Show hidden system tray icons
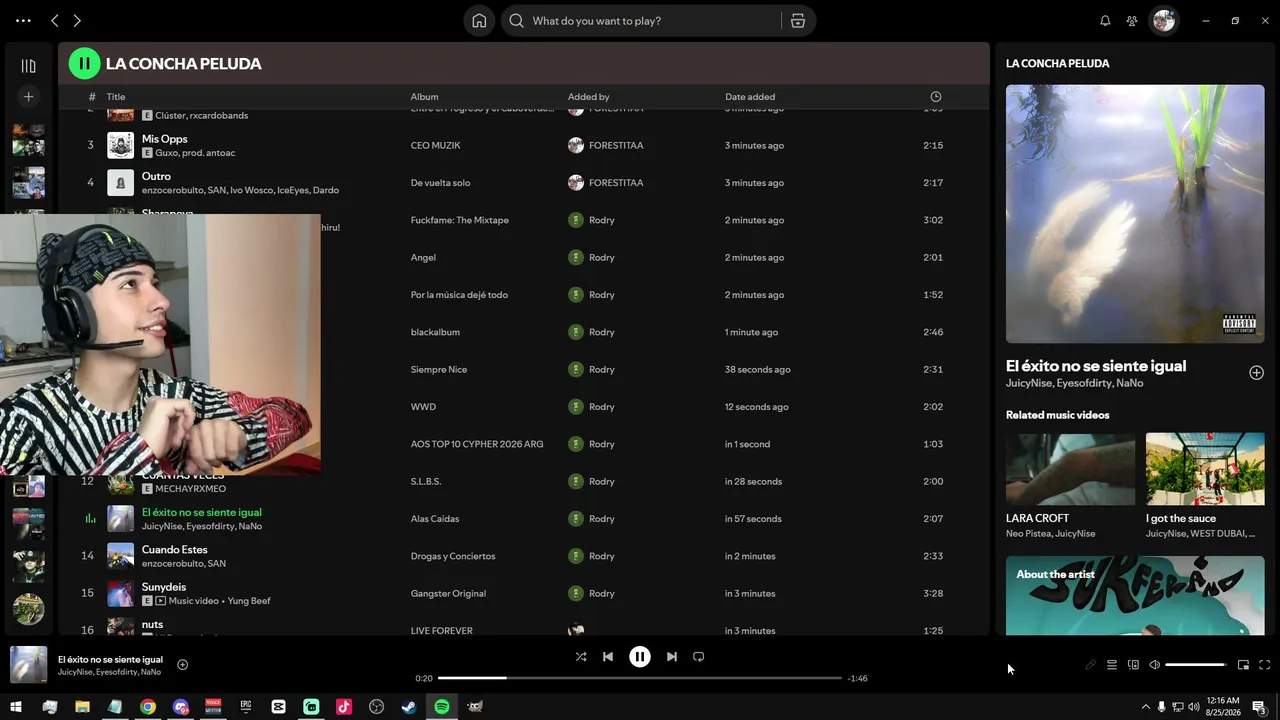Image resolution: width=1280 pixels, height=720 pixels. click(1145, 707)
